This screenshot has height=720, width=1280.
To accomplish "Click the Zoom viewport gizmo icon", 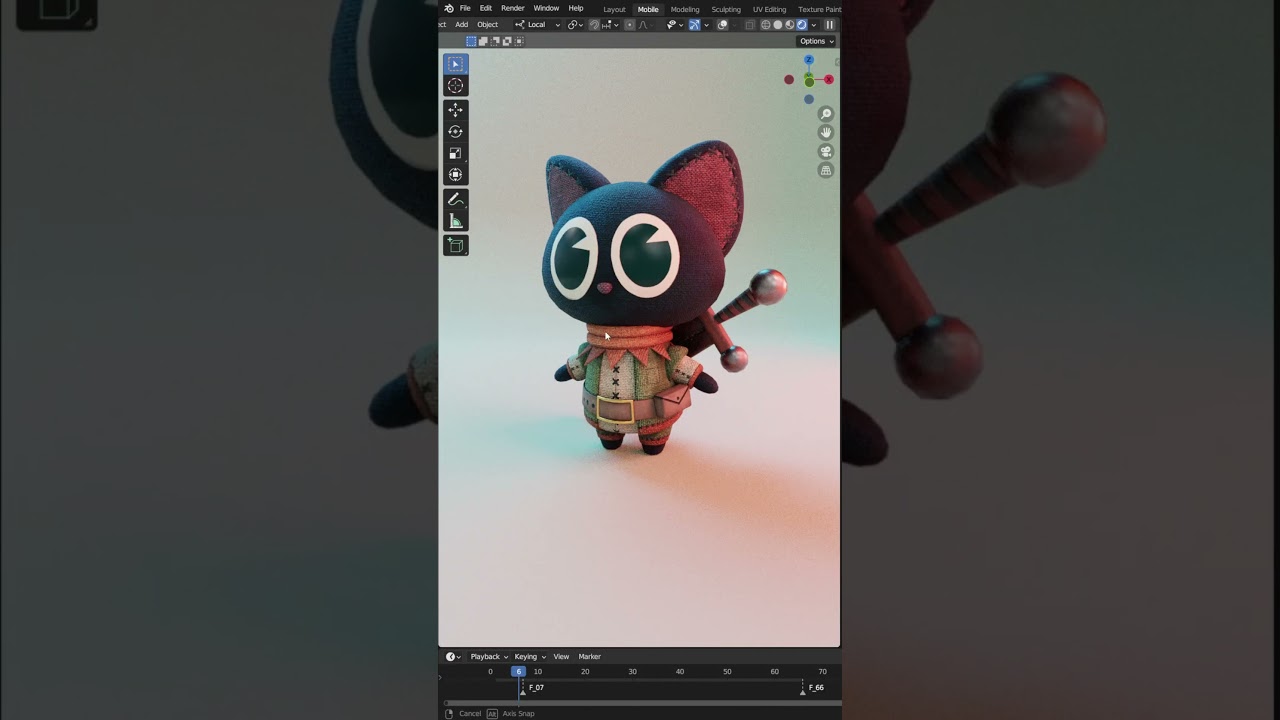I will [826, 114].
